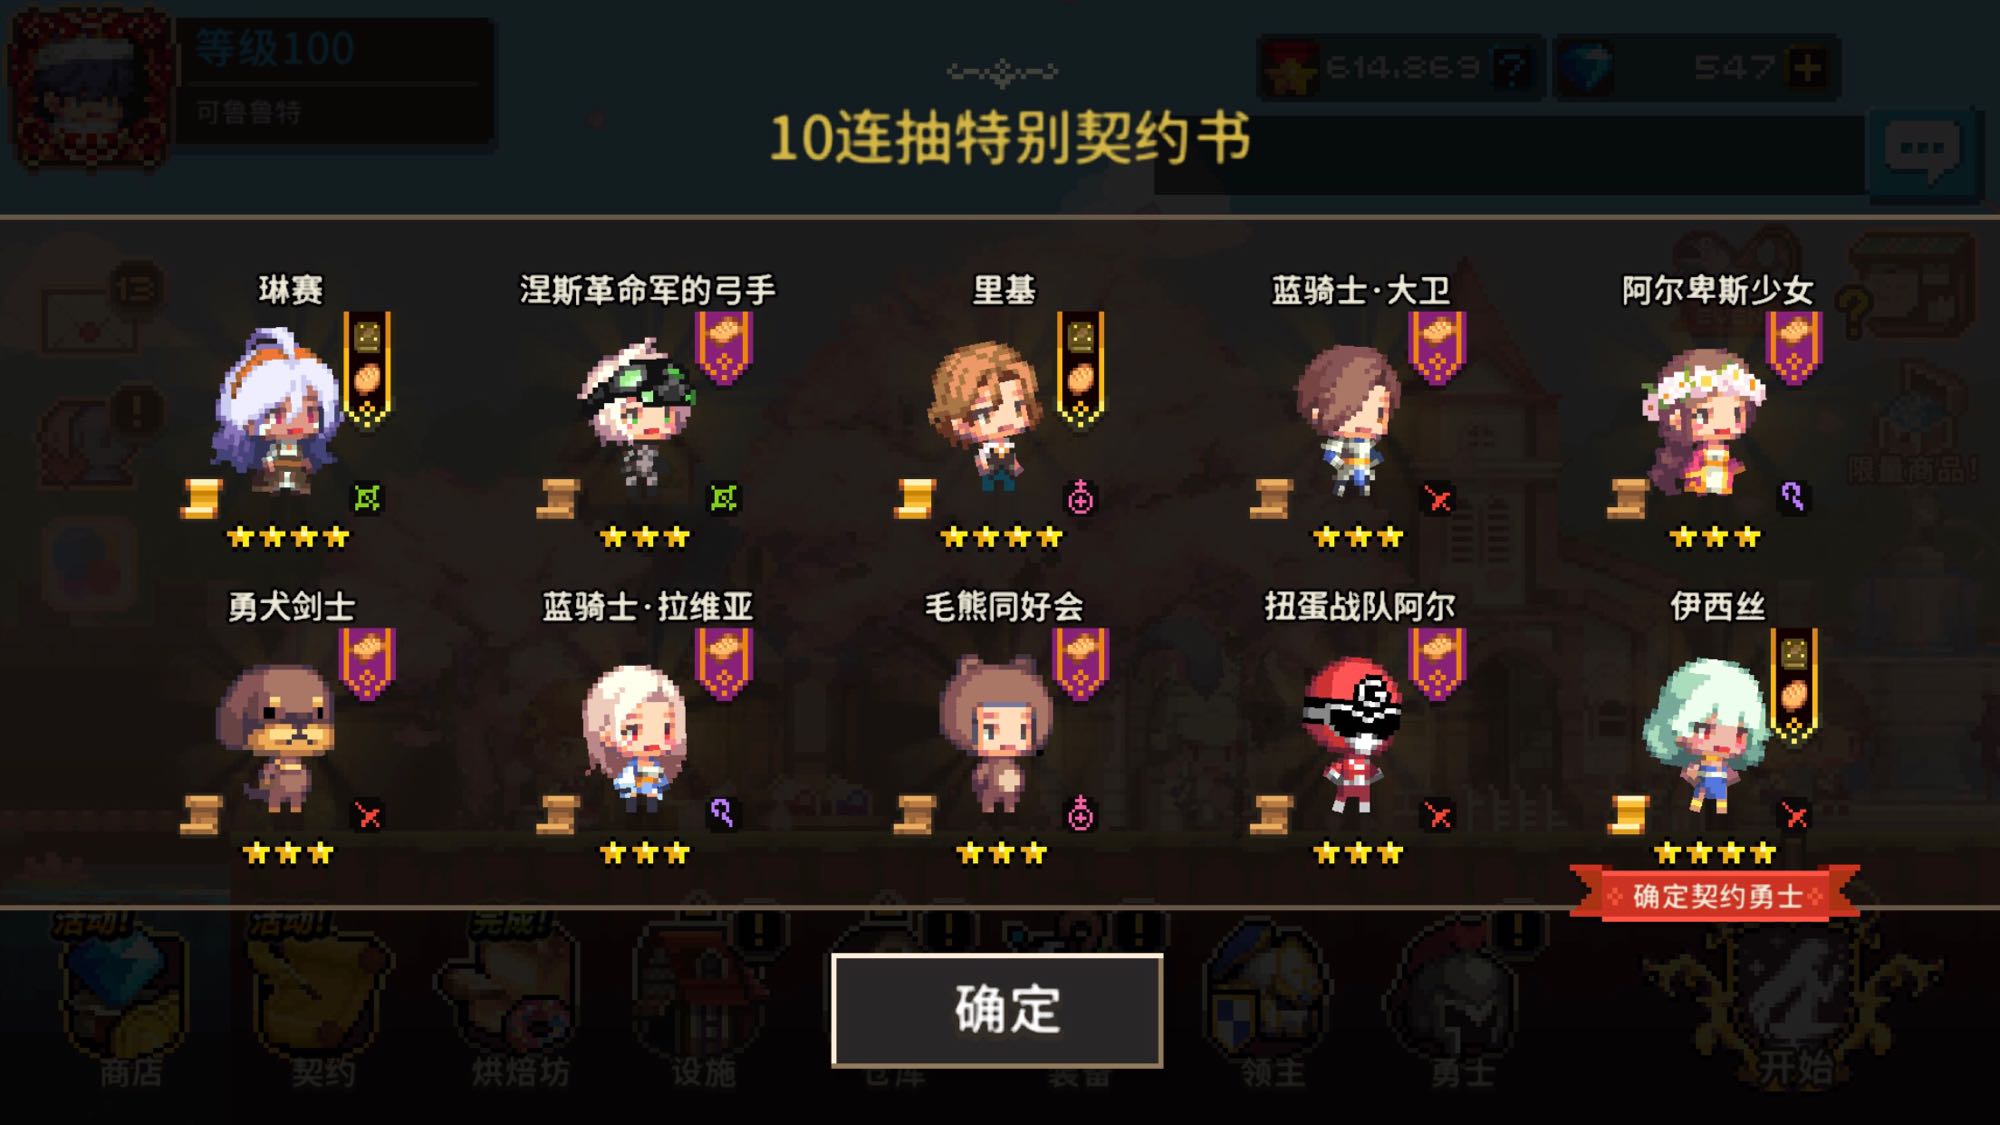Click the 确定契约勇士 red ribbon

(1715, 895)
